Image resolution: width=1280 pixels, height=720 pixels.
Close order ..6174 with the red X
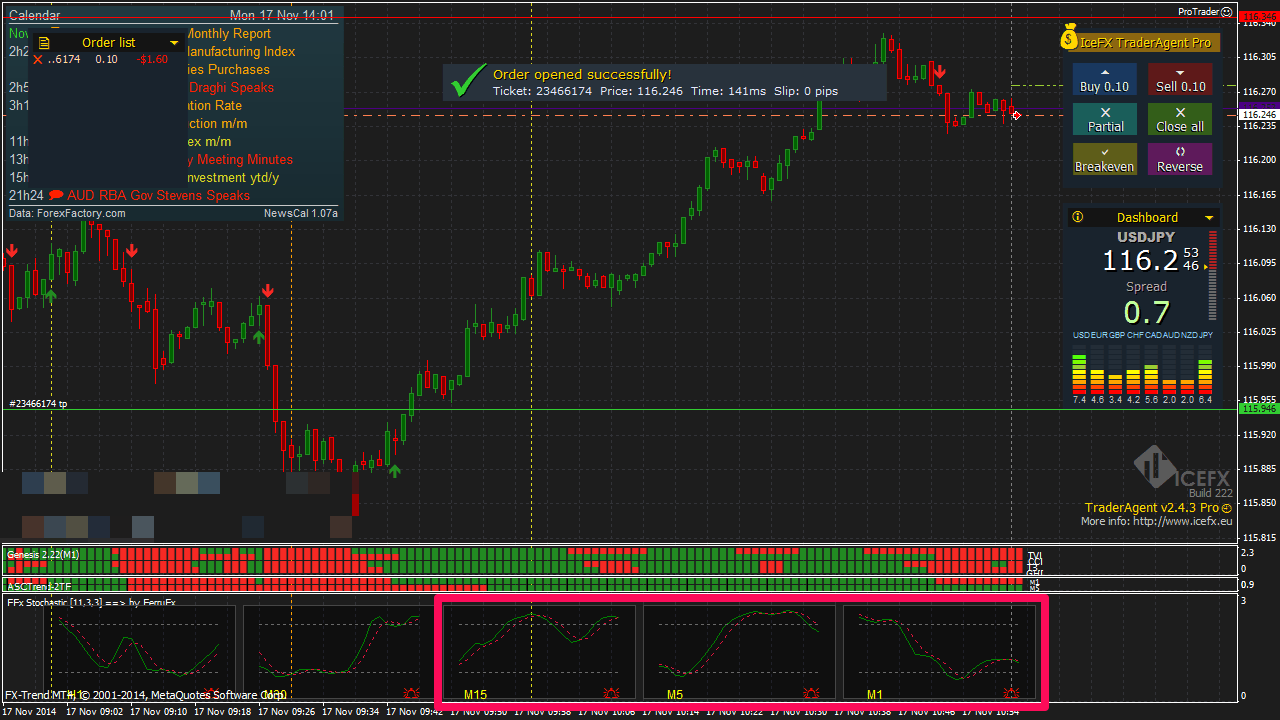pyautogui.click(x=38, y=60)
